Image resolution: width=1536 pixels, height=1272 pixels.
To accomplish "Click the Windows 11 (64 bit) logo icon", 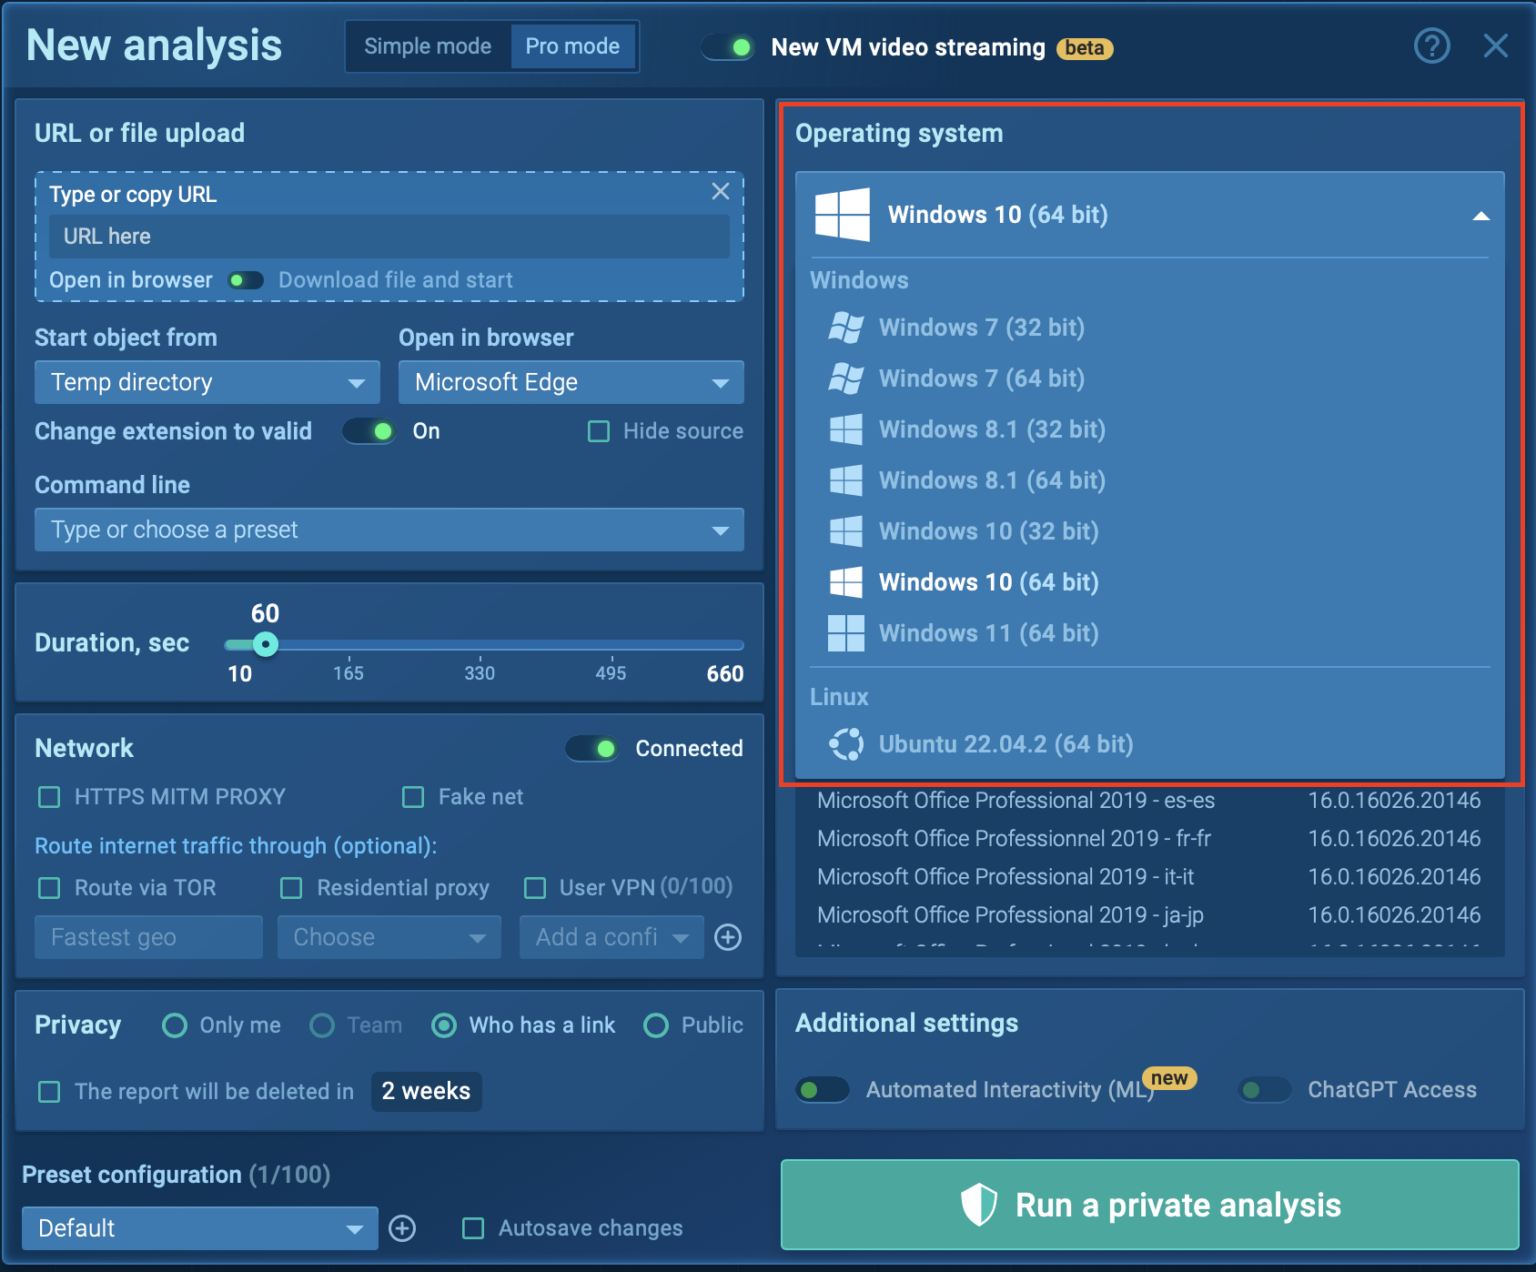I will tap(846, 632).
